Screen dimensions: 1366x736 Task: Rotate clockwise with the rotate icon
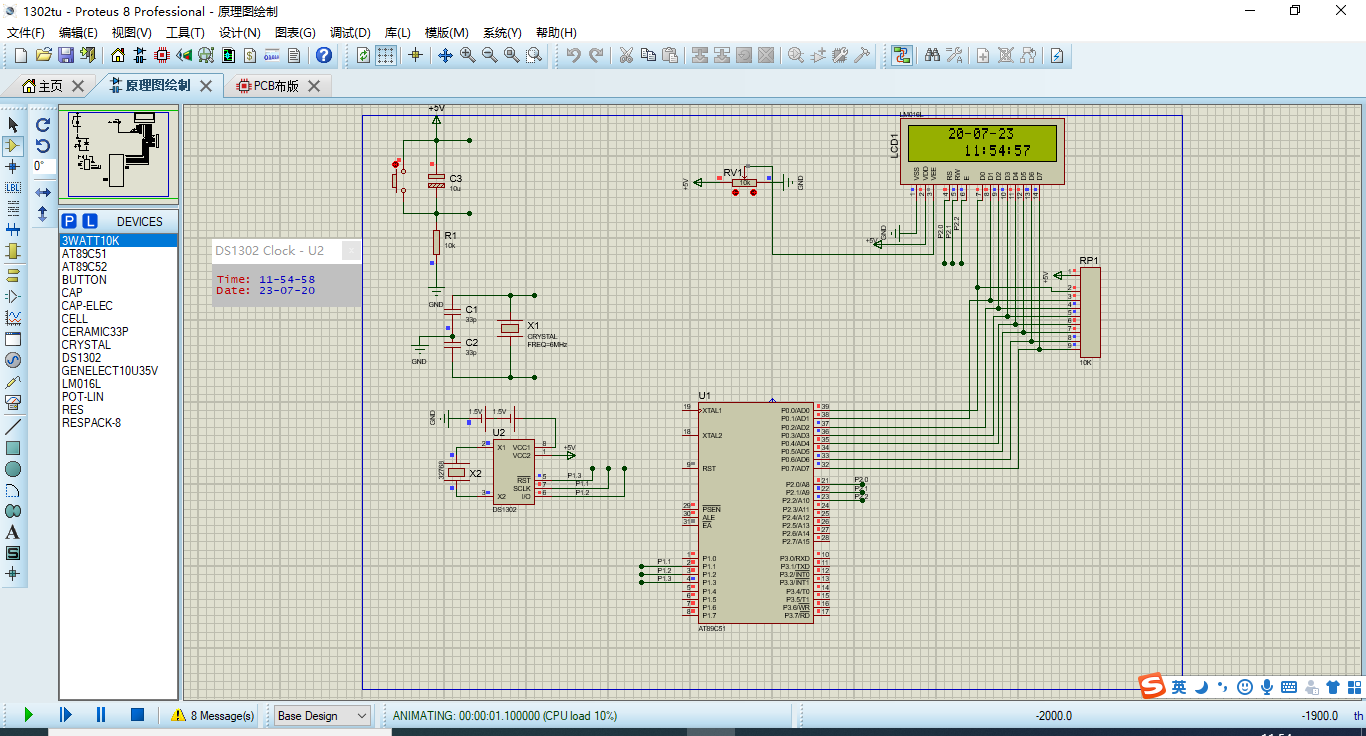[x=43, y=125]
